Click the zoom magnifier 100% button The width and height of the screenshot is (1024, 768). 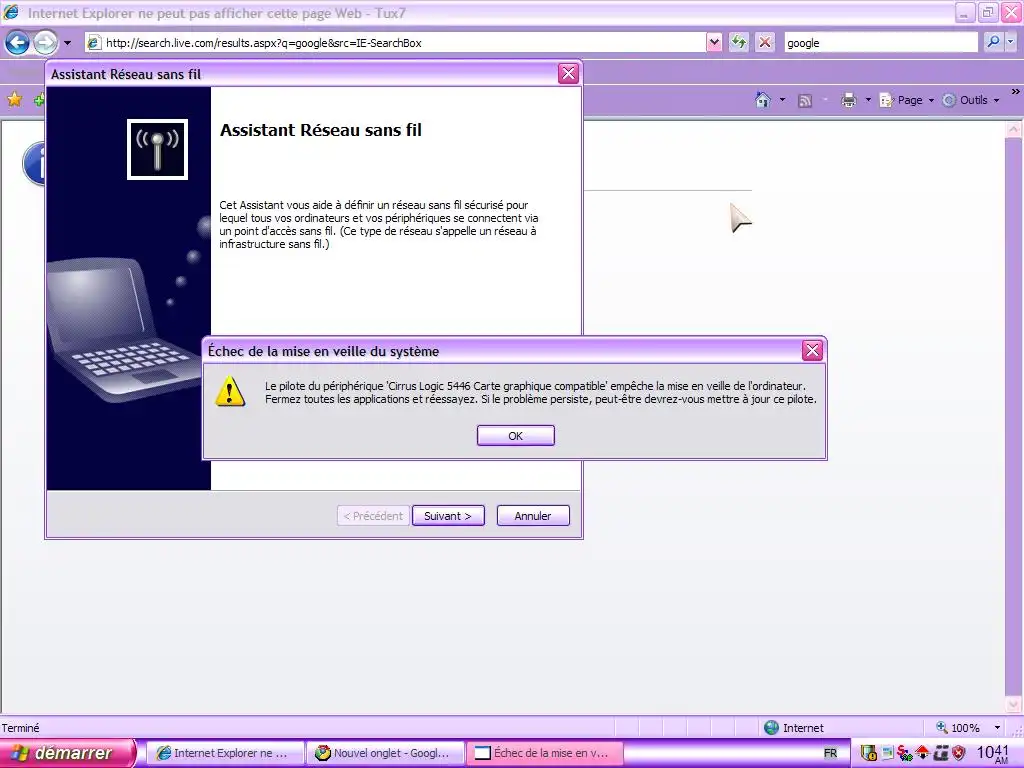(957, 728)
